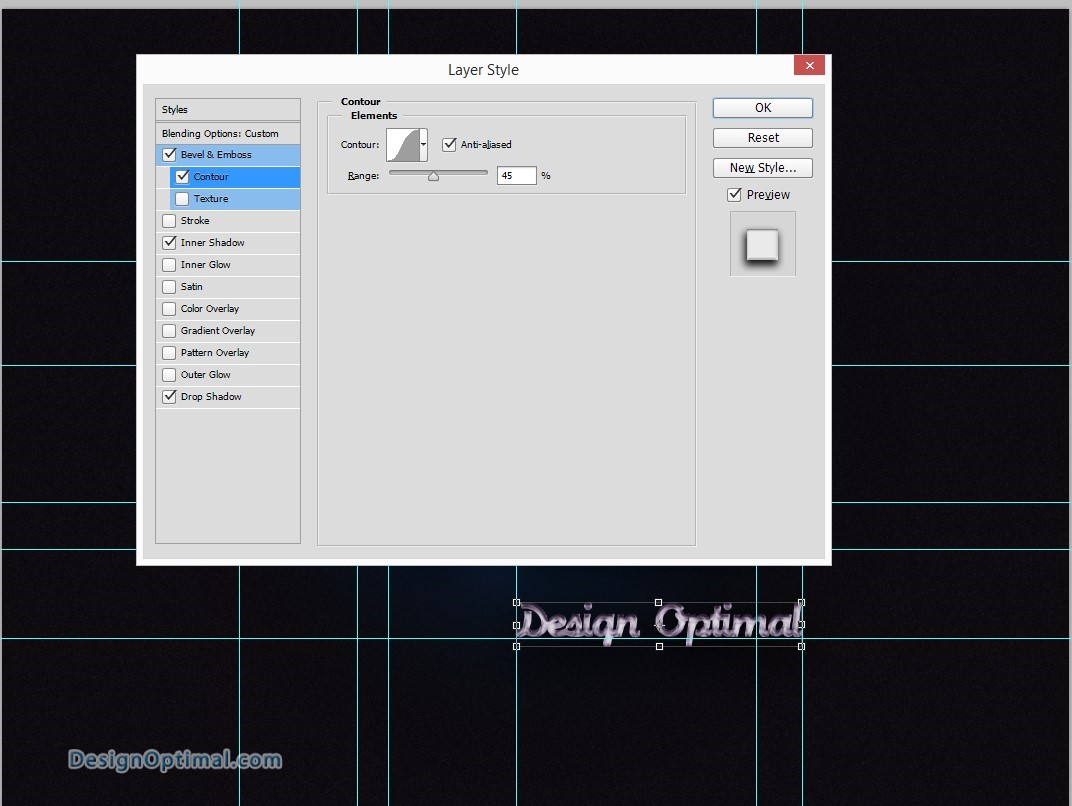Image resolution: width=1072 pixels, height=806 pixels.
Task: Click the style preview thumbnail
Action: coord(763,244)
